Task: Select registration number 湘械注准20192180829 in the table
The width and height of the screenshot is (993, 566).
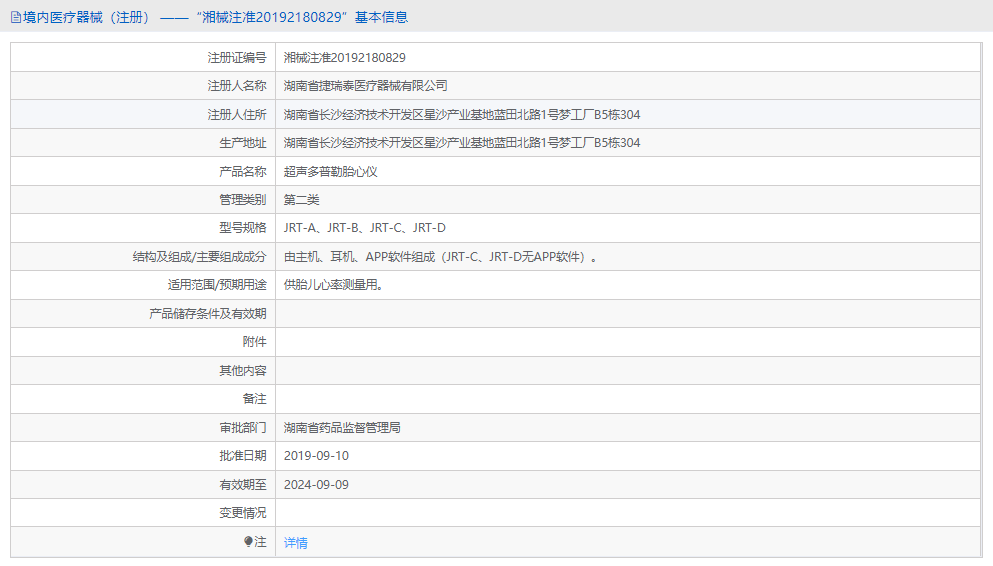Action: click(x=345, y=58)
